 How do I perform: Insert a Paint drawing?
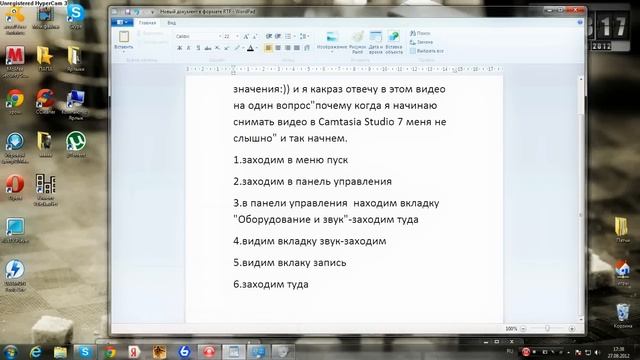(x=358, y=42)
